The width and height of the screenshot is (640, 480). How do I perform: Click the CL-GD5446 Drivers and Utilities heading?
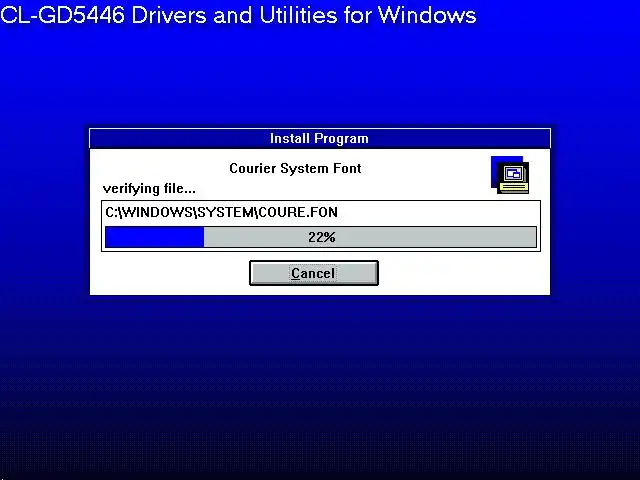238,15
